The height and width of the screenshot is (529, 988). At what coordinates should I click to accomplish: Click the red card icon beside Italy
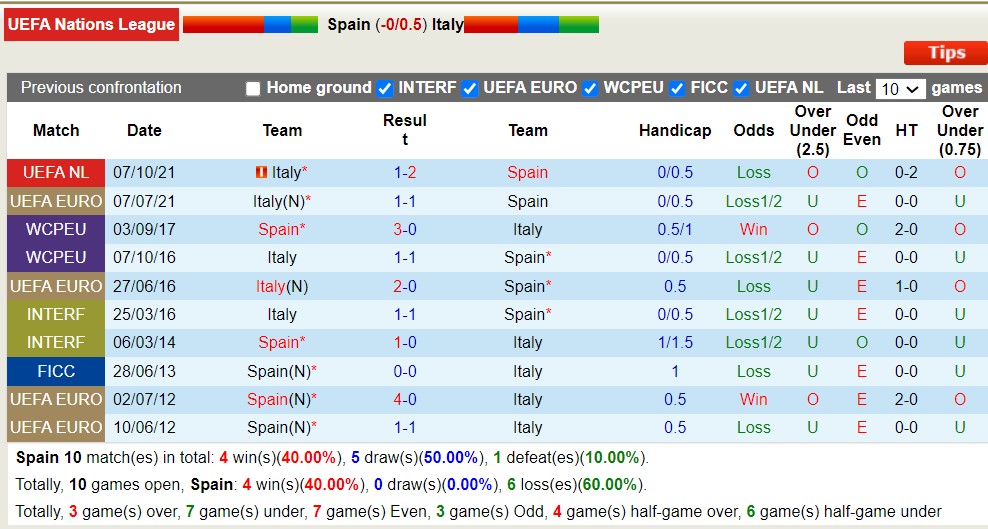[262, 172]
